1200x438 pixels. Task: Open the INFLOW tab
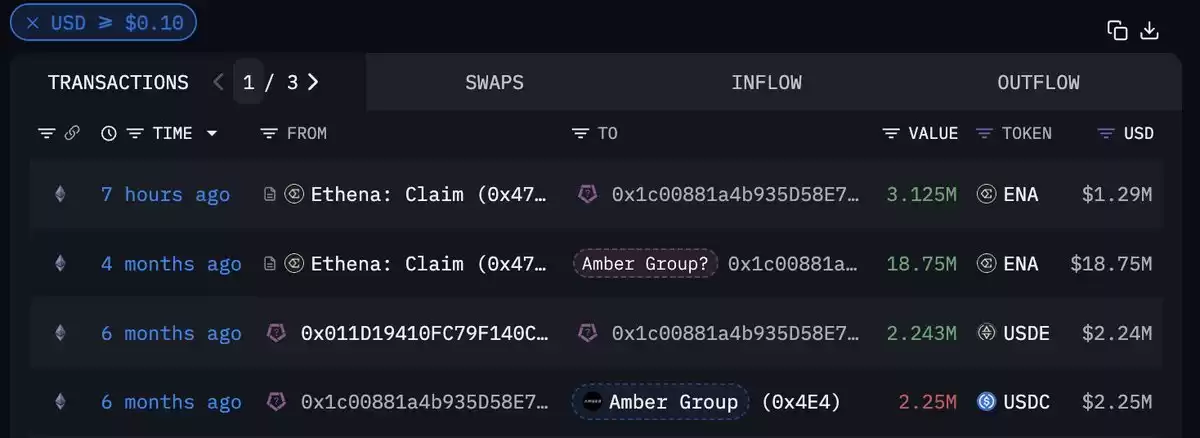[x=766, y=83]
